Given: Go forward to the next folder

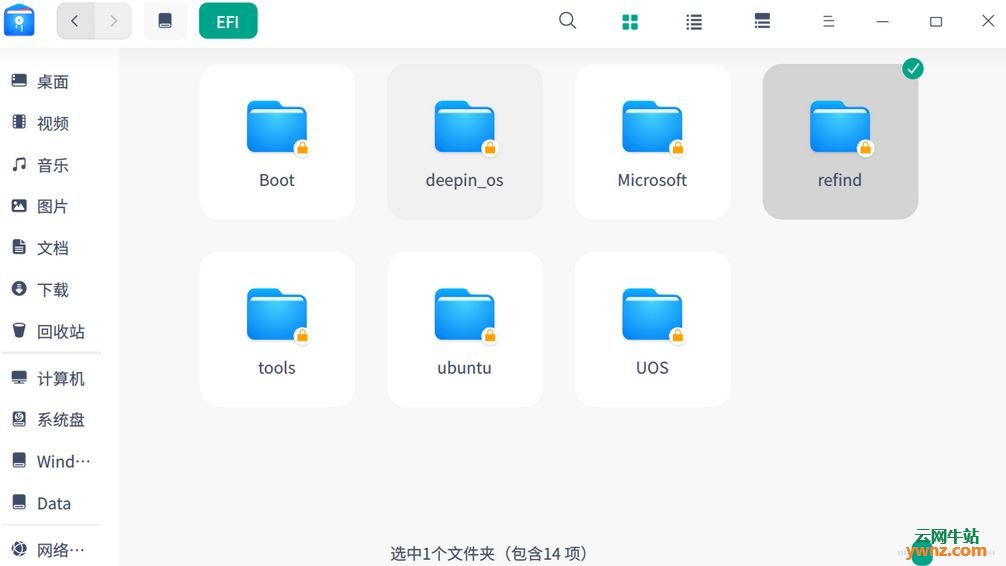Looking at the screenshot, I should tap(114, 21).
